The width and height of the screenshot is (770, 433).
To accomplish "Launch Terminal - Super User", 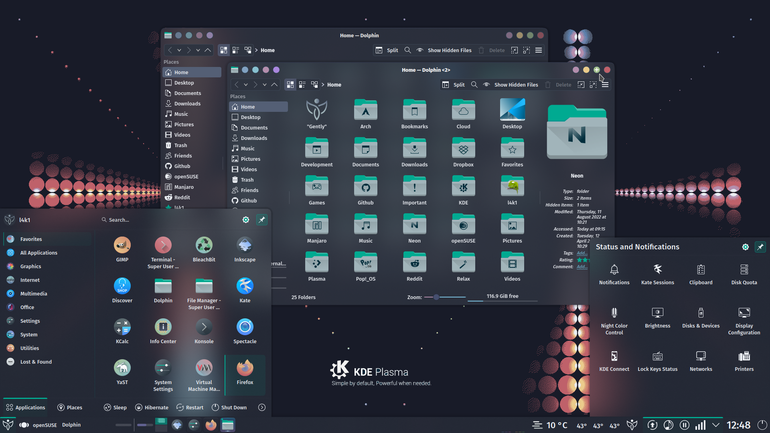I will click(x=163, y=252).
